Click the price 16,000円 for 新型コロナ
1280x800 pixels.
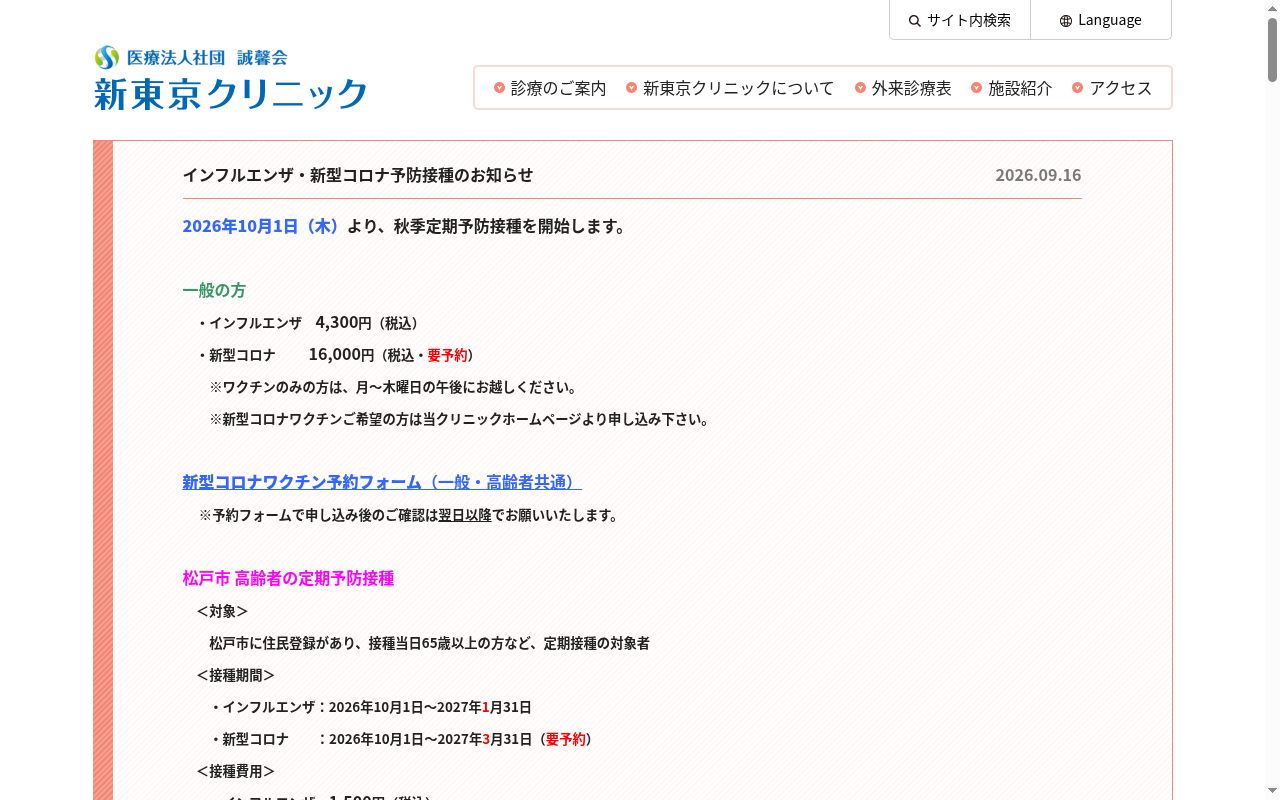pos(341,354)
